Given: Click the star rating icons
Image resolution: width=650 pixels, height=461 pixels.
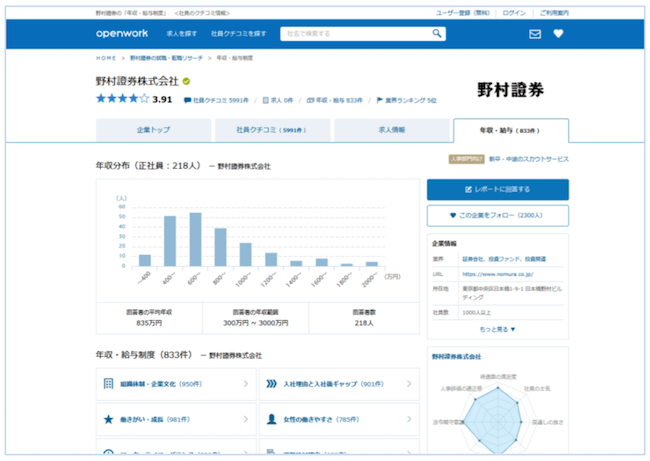Looking at the screenshot, I should 122,99.
